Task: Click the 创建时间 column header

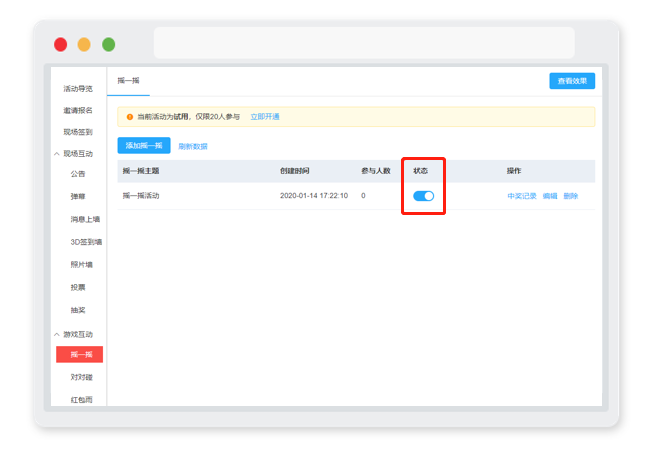Action: click(295, 171)
